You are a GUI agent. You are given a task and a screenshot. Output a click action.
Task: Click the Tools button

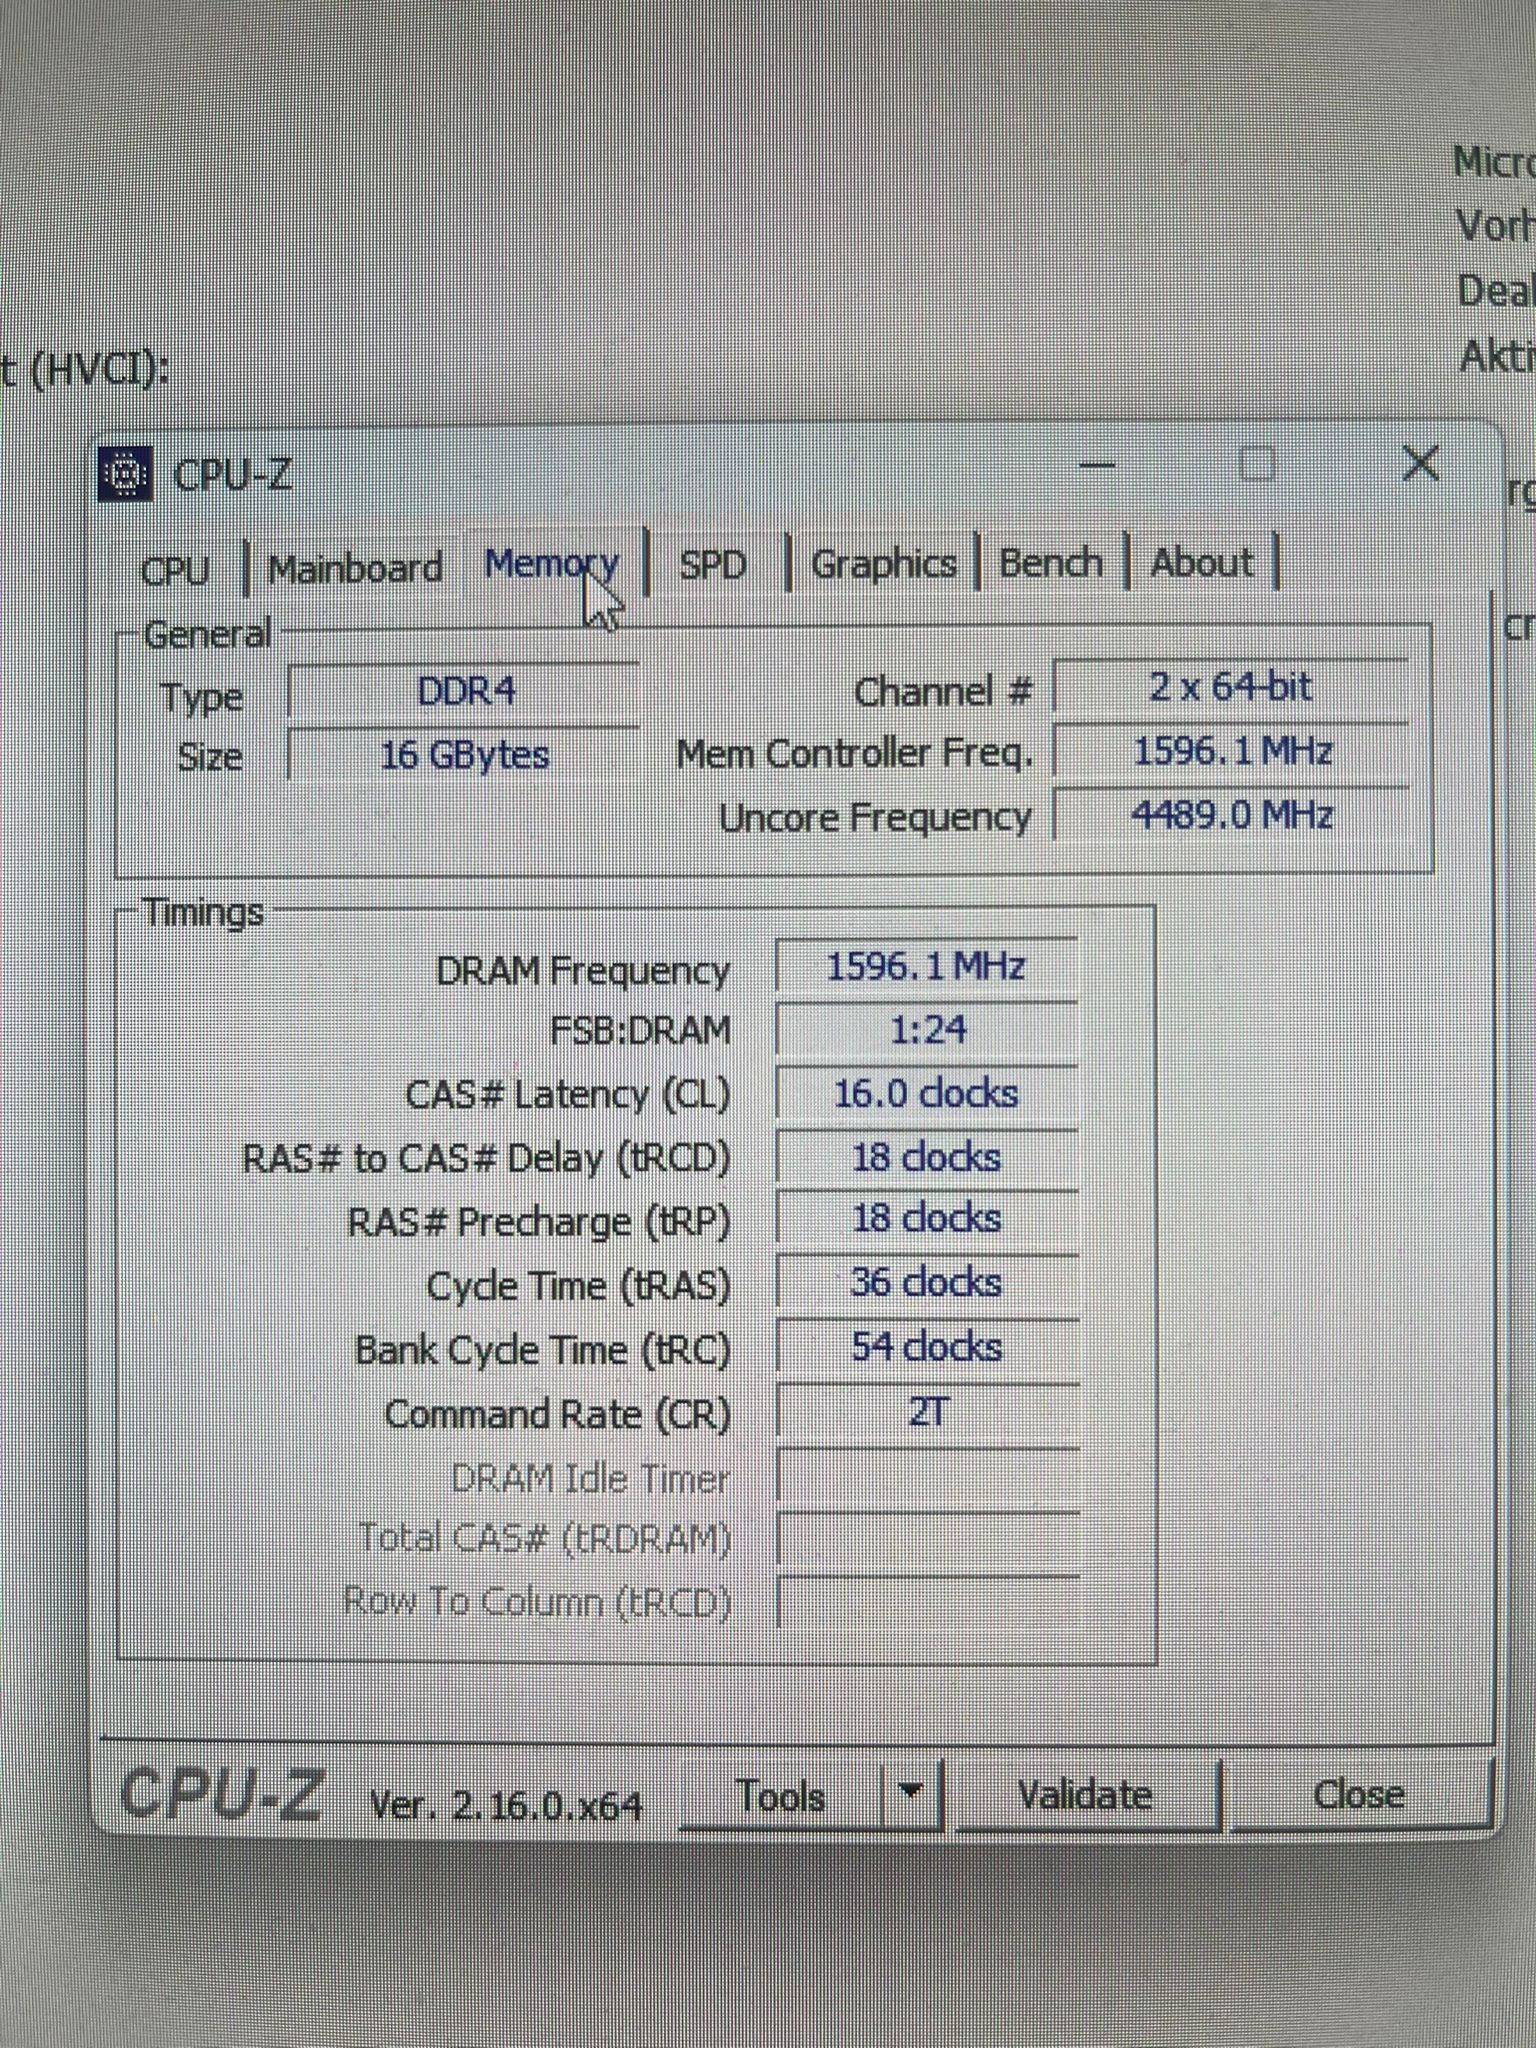pos(782,1796)
